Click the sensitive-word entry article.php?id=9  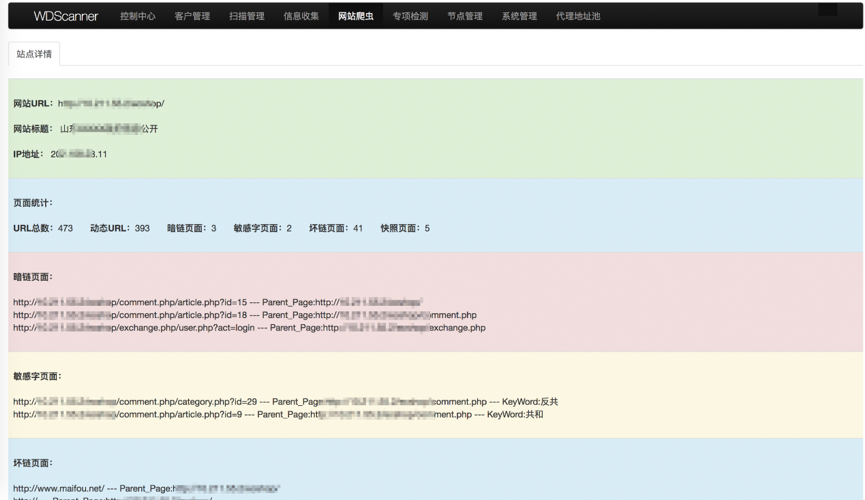278,414
